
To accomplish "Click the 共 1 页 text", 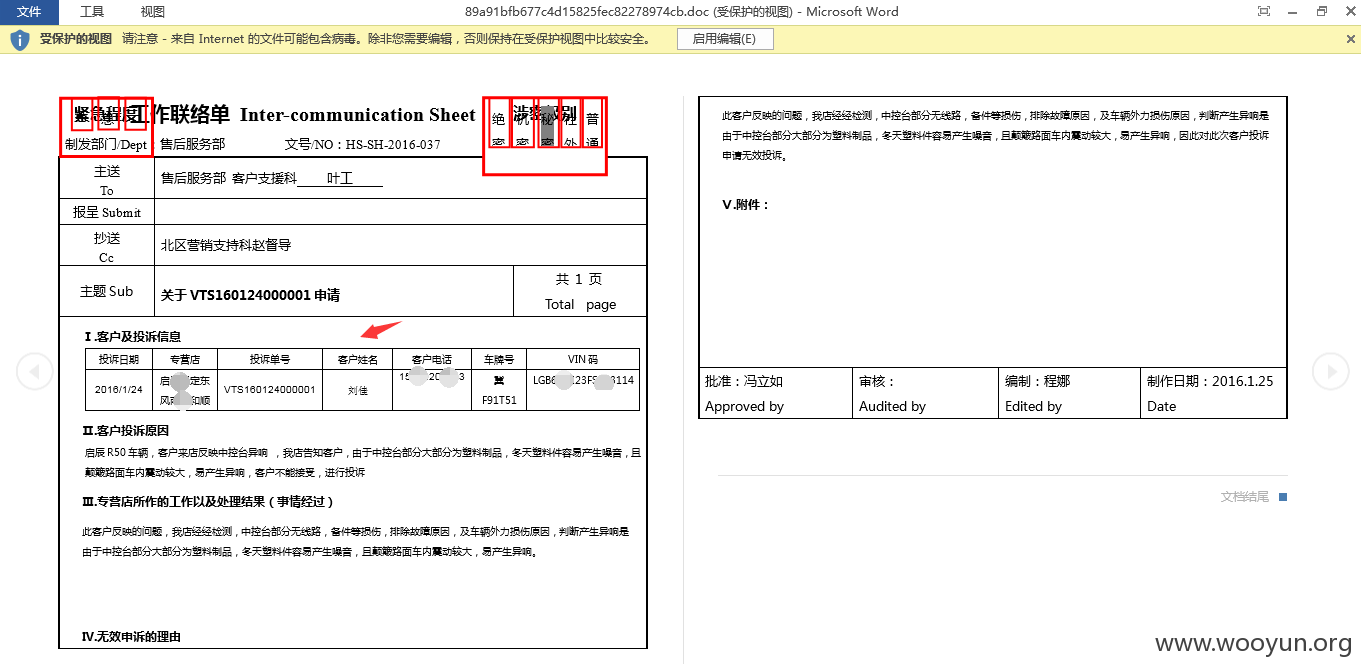I will (x=579, y=279).
